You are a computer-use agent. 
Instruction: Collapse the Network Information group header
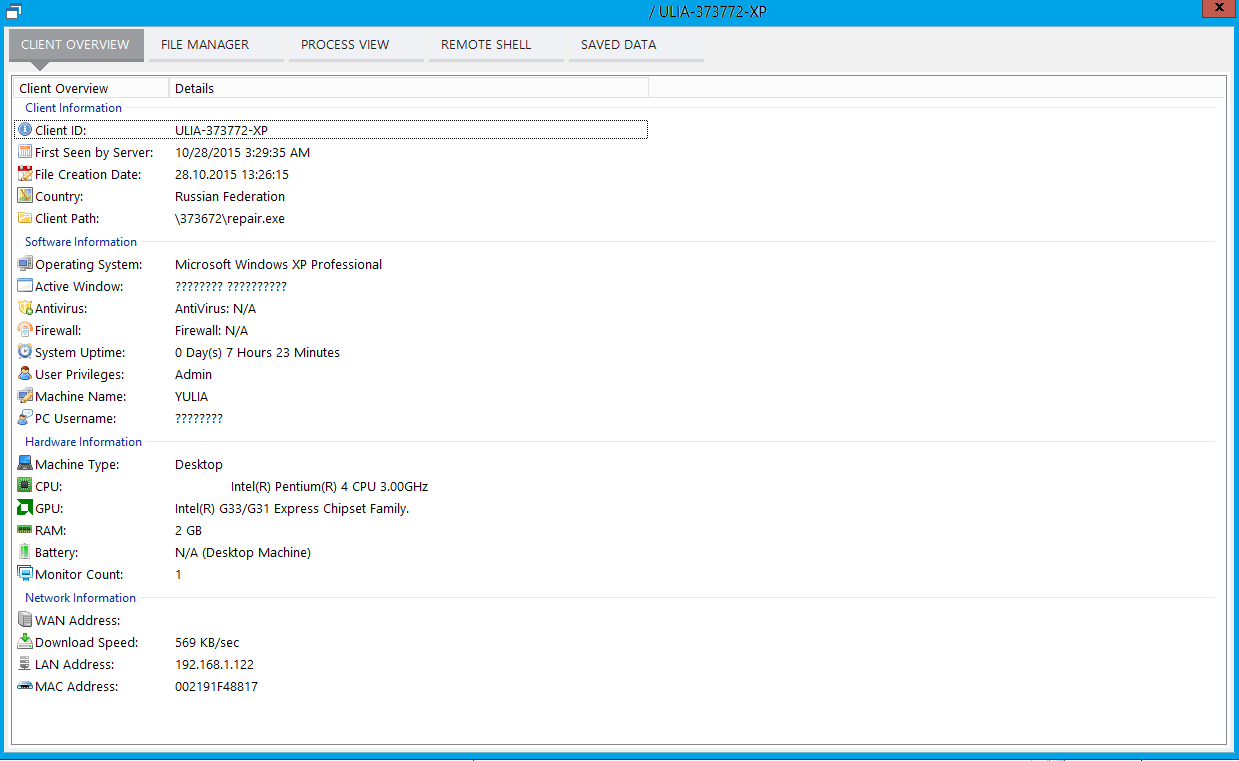point(81,598)
